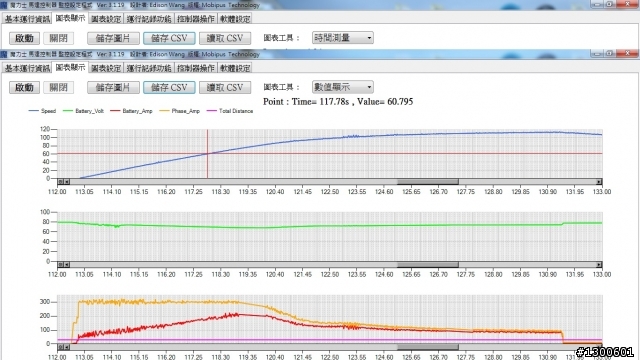Click 儲存 CSV button in front window
This screenshot has height=360, width=640.
[169, 87]
